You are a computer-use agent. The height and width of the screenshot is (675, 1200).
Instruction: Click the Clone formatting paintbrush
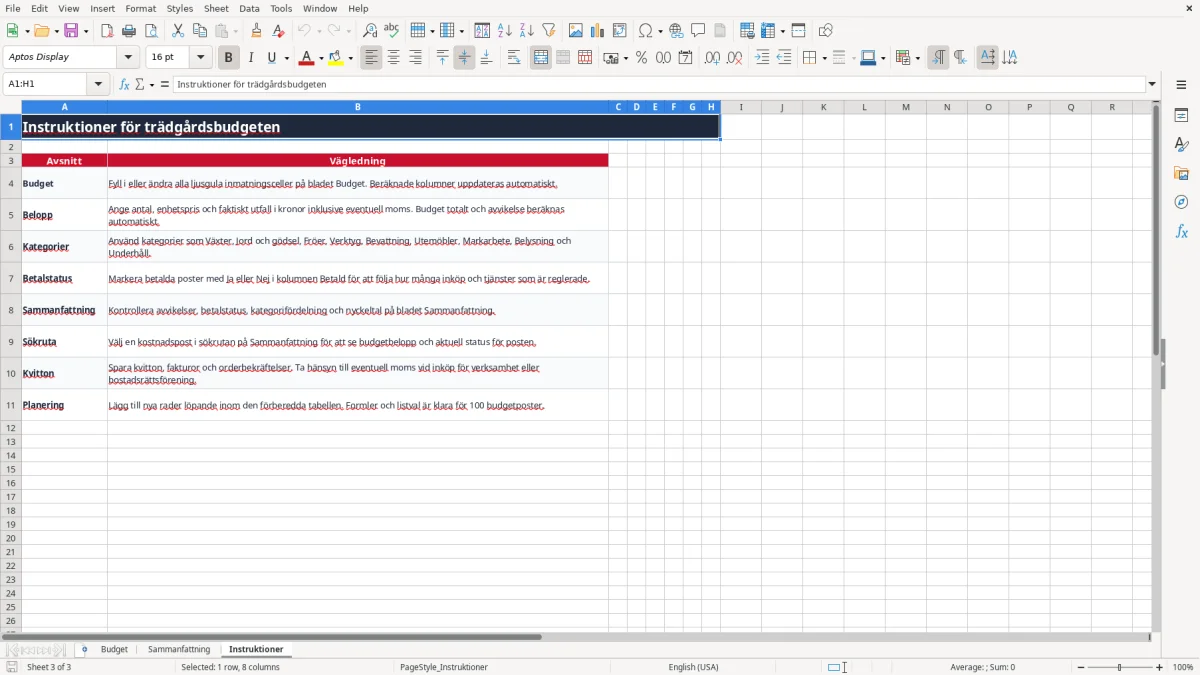(256, 31)
